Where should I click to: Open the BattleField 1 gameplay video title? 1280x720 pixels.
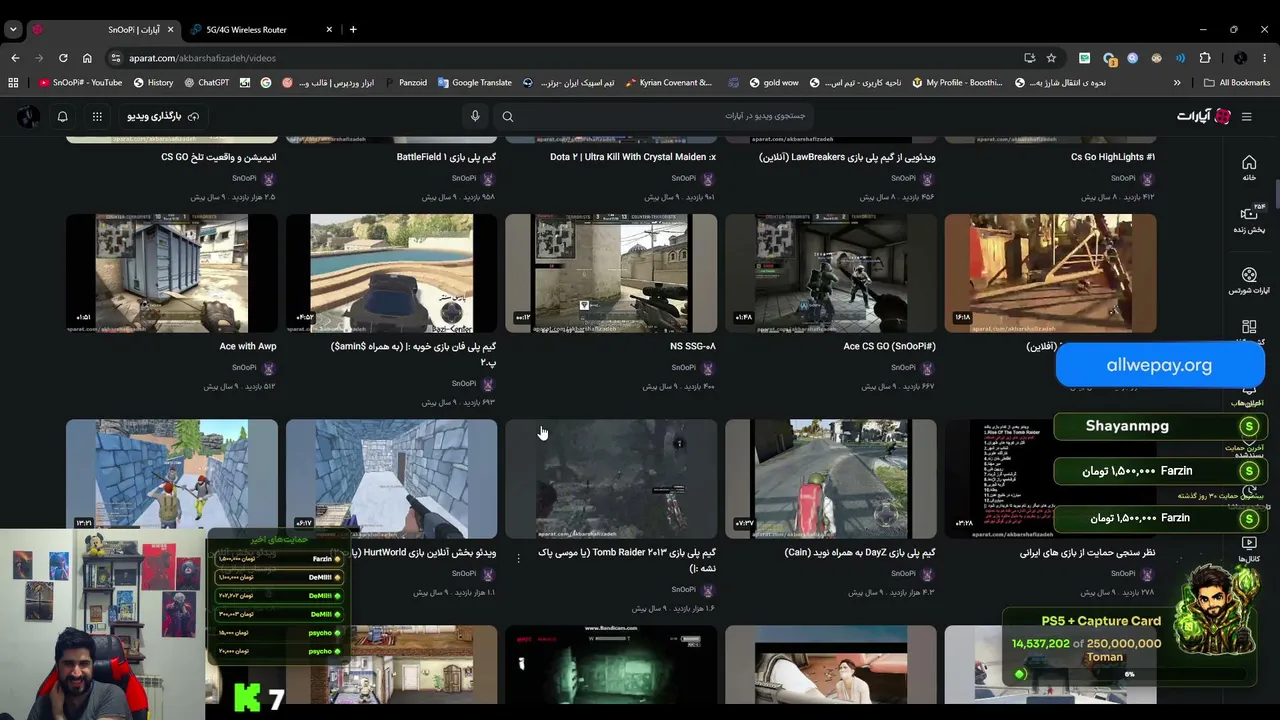(446, 157)
